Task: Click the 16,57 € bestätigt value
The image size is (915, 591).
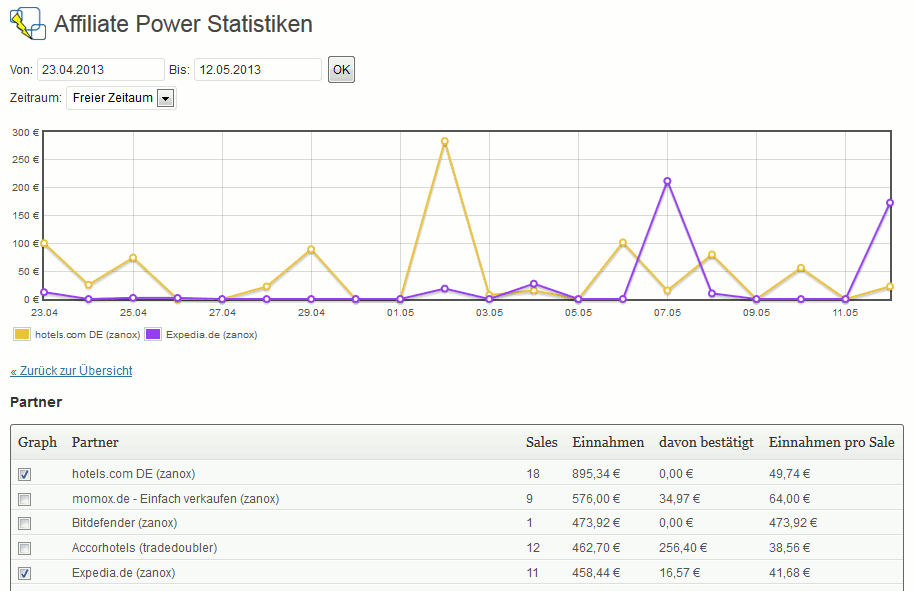Action: (x=679, y=573)
